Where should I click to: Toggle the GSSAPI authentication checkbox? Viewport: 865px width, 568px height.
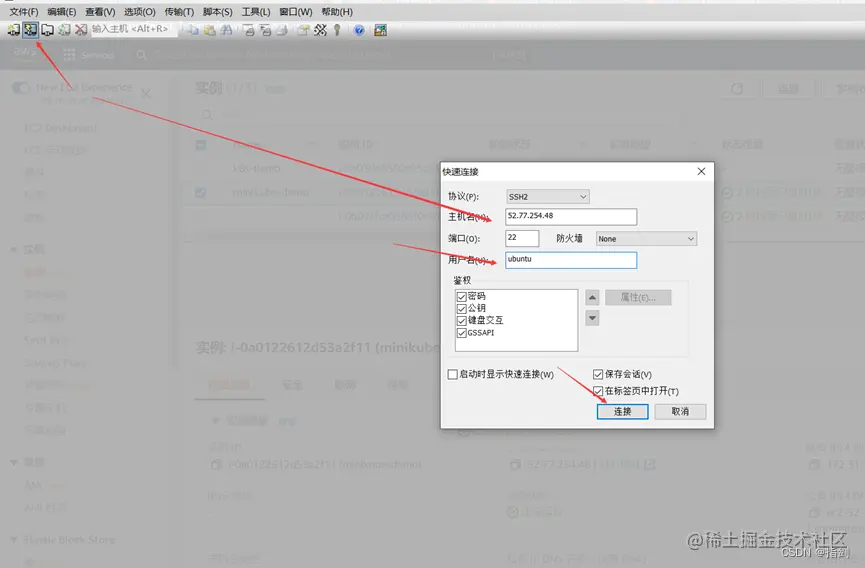click(462, 333)
